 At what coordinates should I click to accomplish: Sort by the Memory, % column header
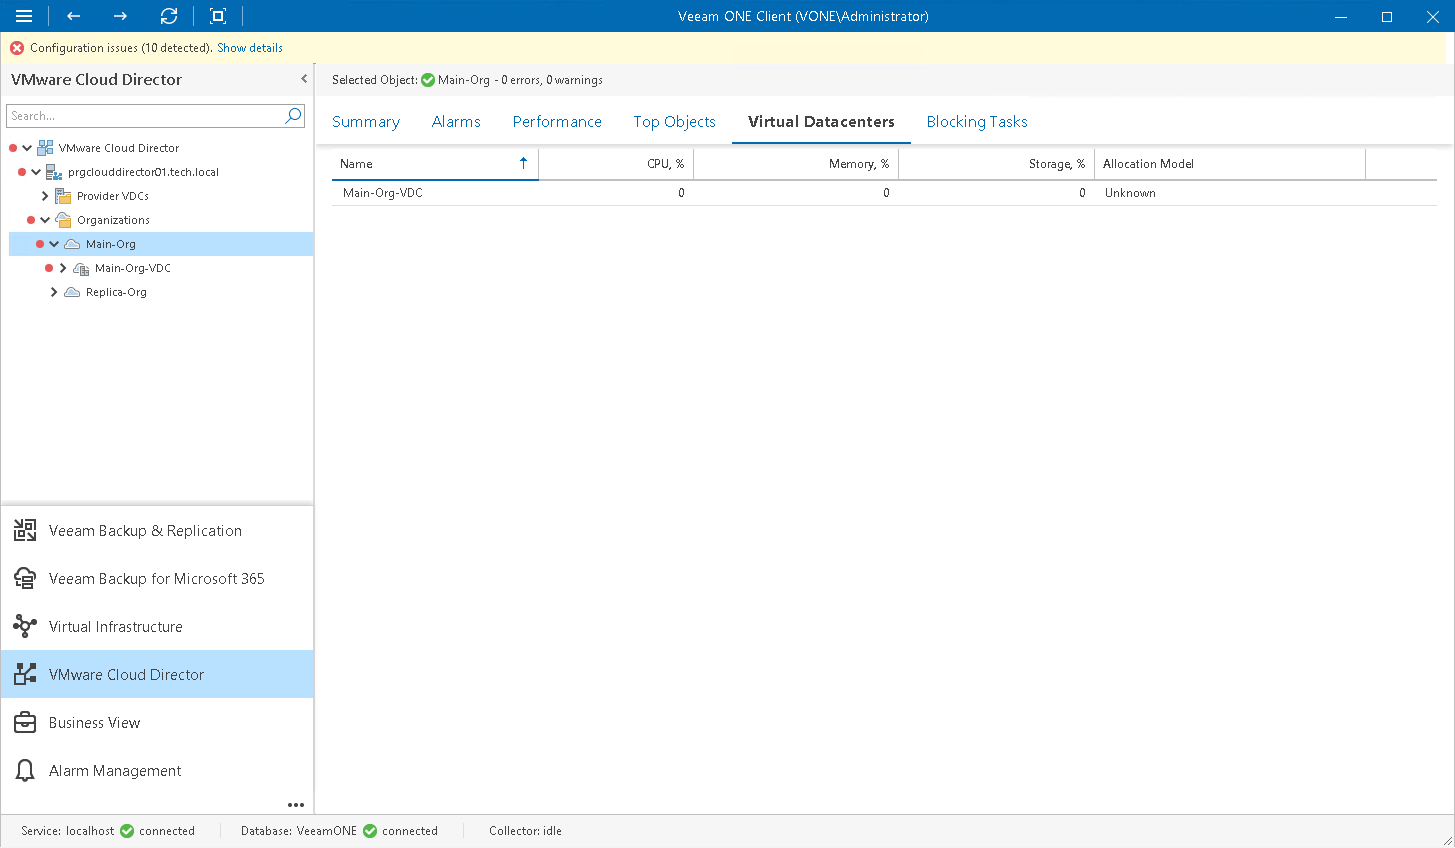click(796, 164)
